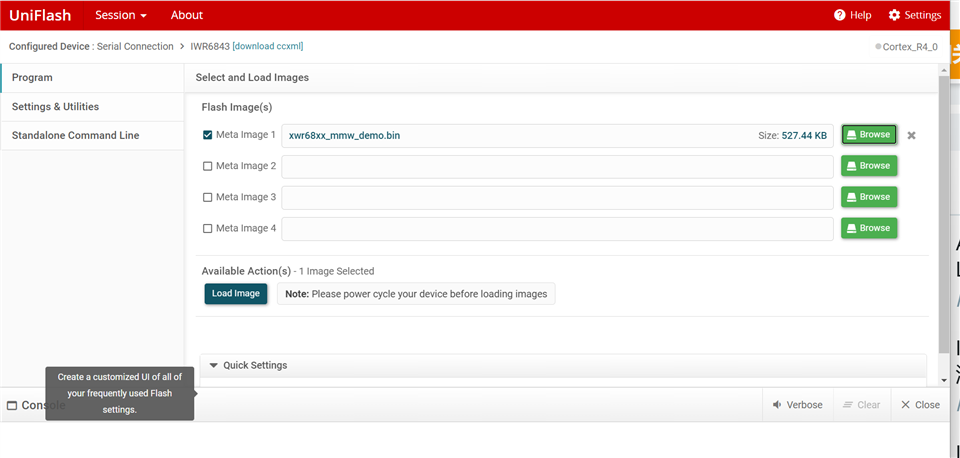Open the About menu
The width and height of the screenshot is (960, 458).
[x=187, y=15]
